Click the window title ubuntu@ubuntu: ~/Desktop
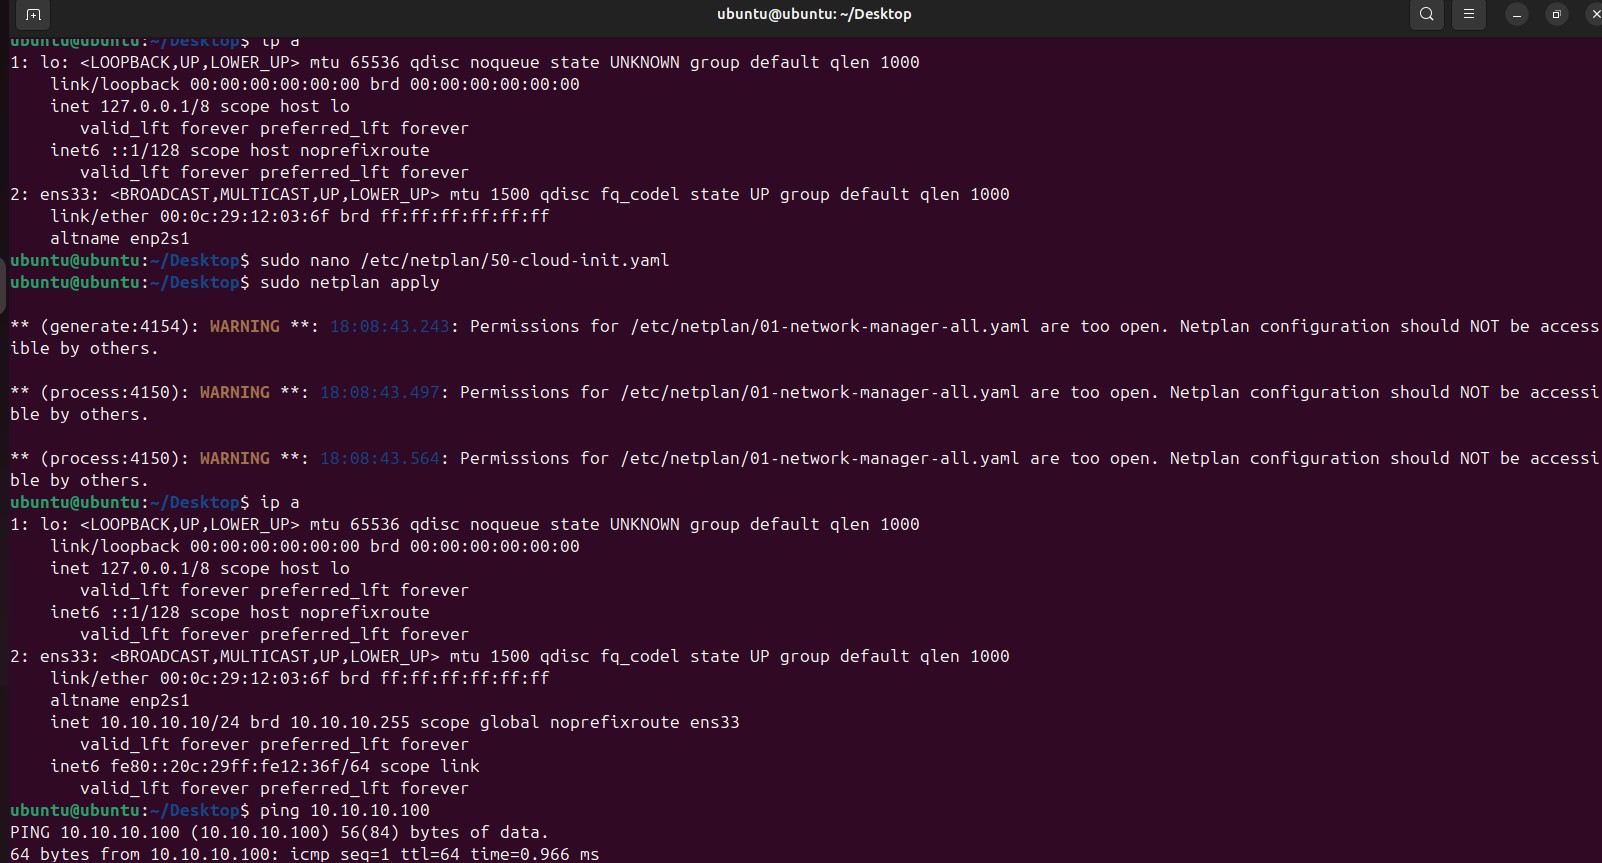The width and height of the screenshot is (1602, 863). tap(814, 14)
